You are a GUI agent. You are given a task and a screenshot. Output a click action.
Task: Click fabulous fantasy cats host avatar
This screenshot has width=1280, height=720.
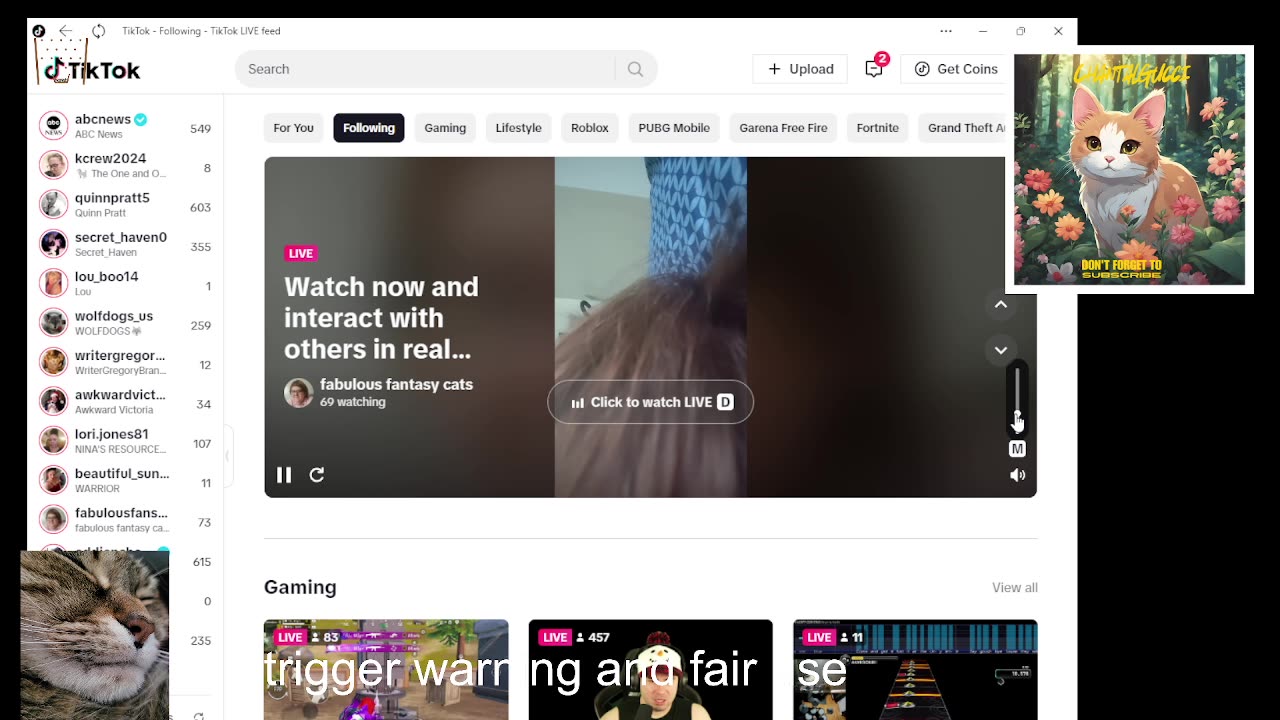(298, 393)
